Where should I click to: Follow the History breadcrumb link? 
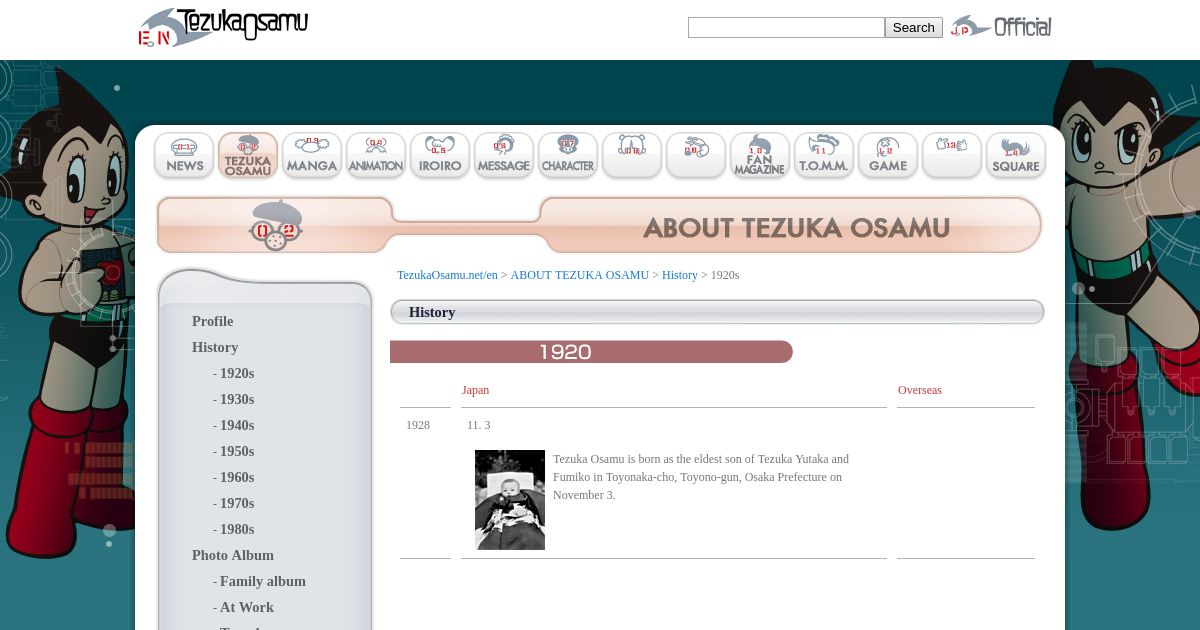point(680,275)
